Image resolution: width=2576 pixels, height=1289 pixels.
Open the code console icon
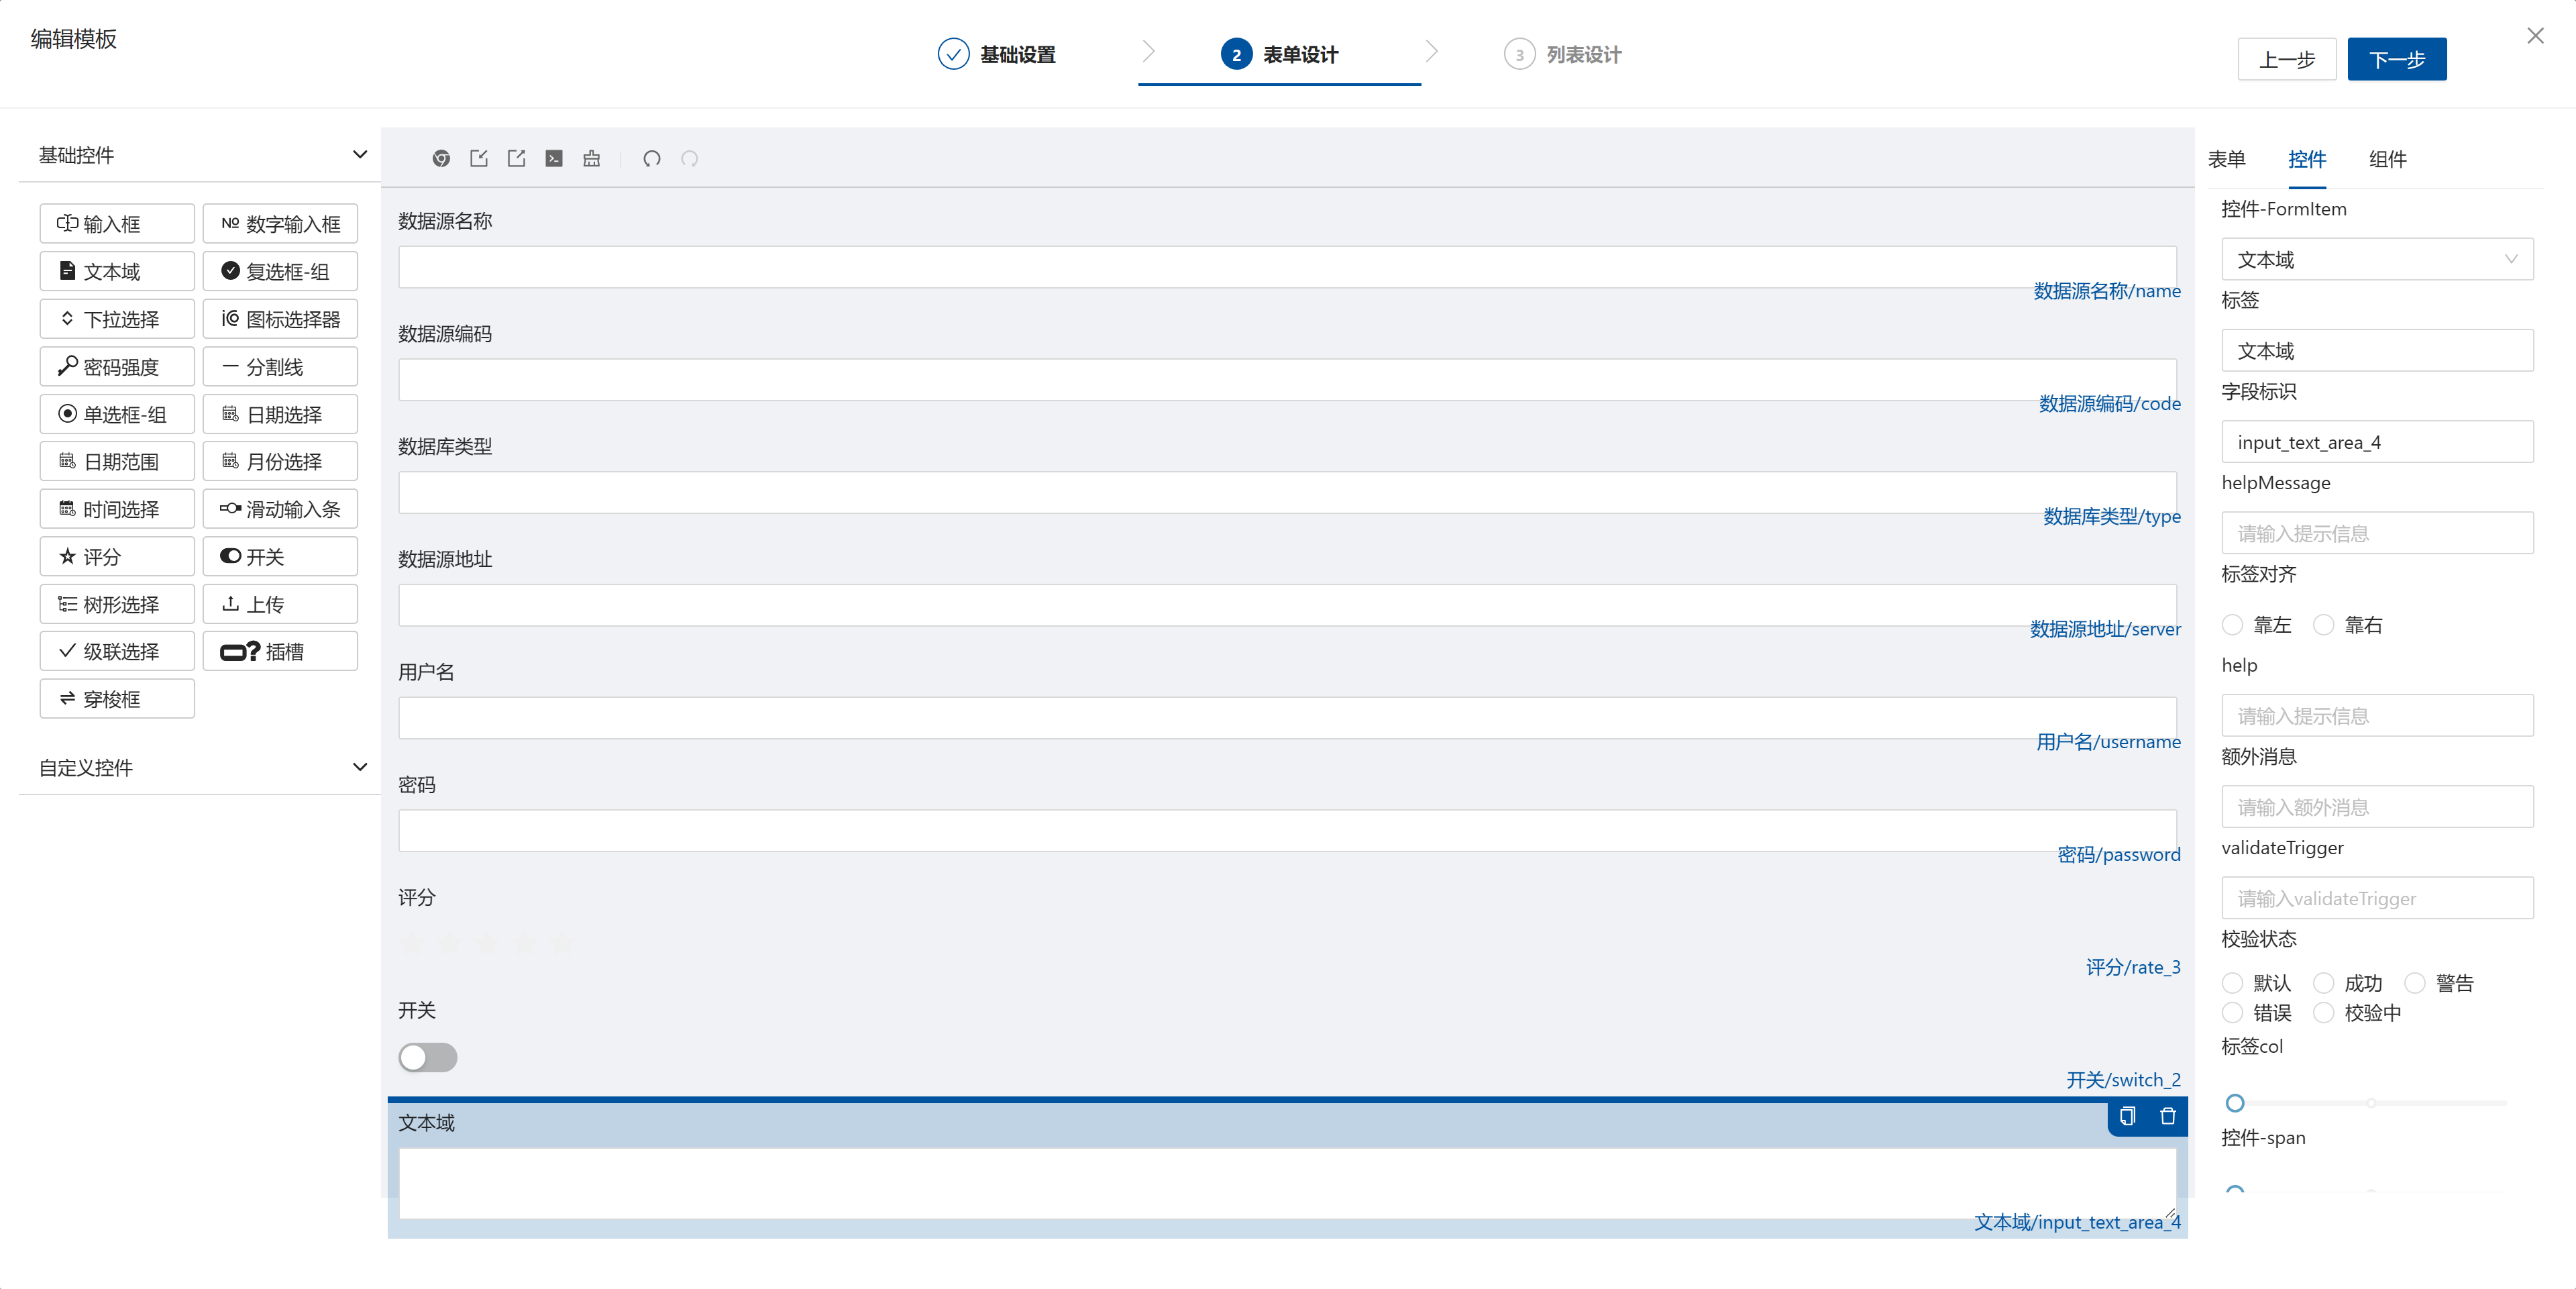554,159
